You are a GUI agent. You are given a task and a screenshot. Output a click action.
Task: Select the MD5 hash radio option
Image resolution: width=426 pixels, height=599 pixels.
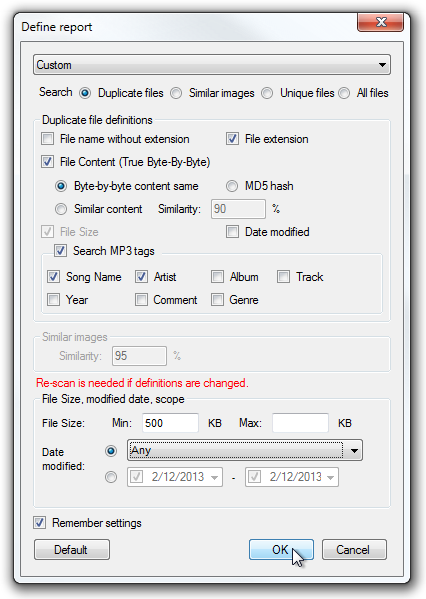232,186
